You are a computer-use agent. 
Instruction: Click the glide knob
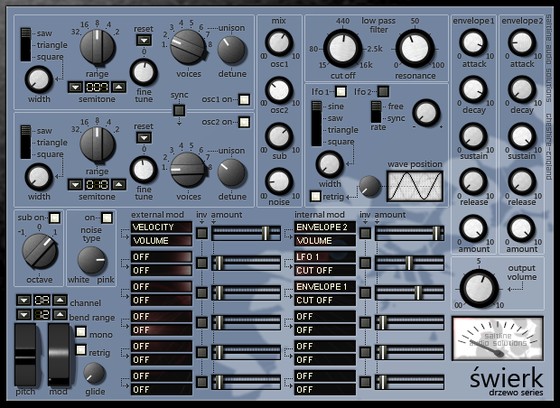tap(95, 374)
